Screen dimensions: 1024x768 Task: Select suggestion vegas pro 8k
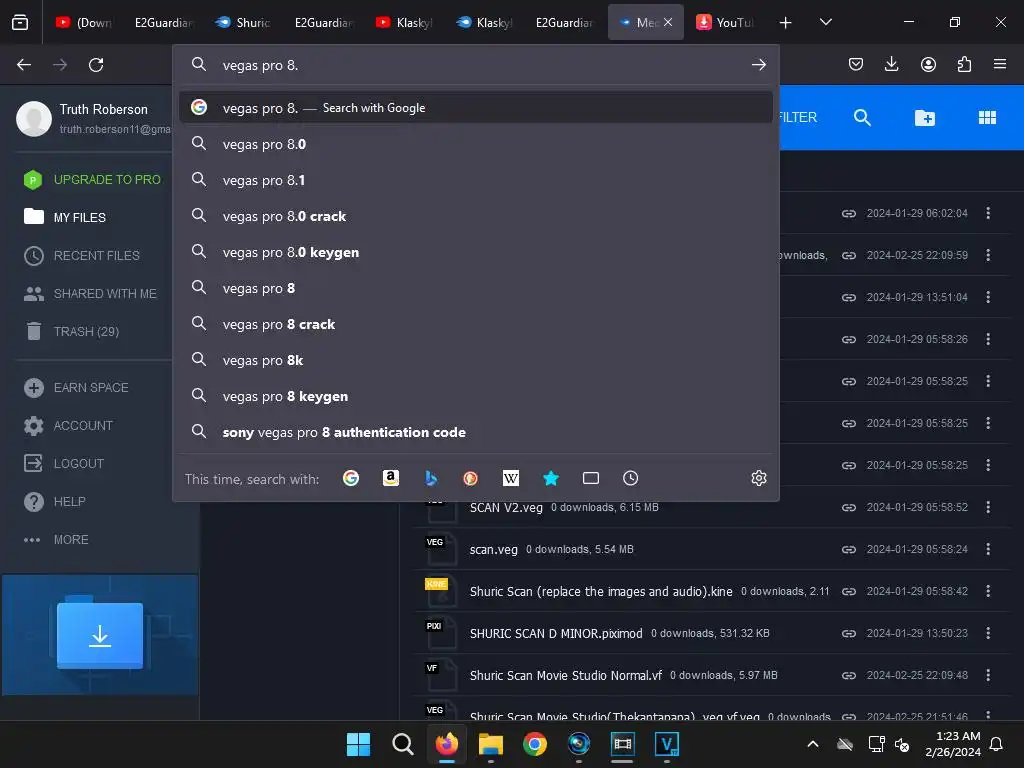coord(475,360)
